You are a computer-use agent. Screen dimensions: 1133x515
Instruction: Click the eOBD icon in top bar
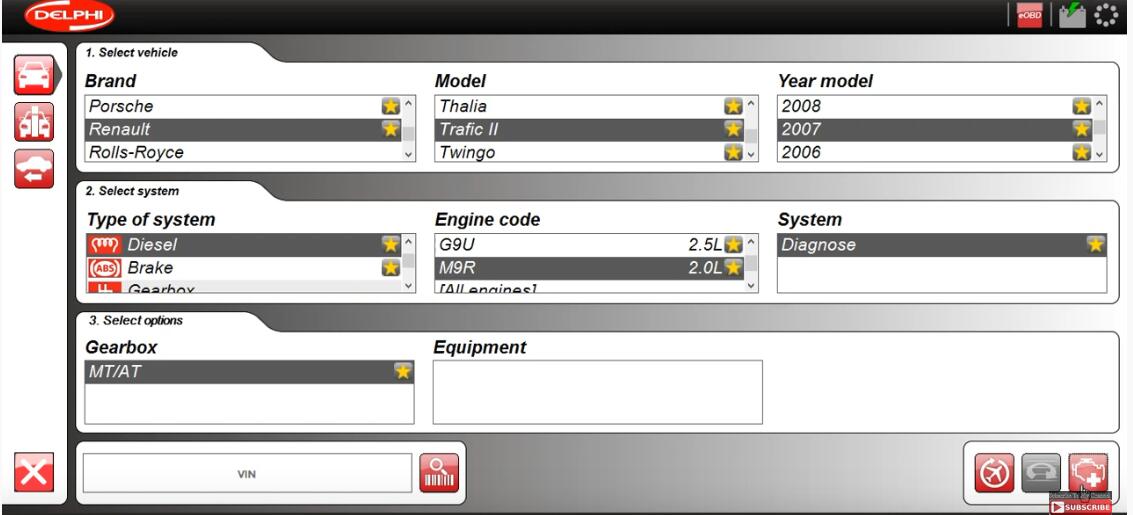click(1029, 15)
